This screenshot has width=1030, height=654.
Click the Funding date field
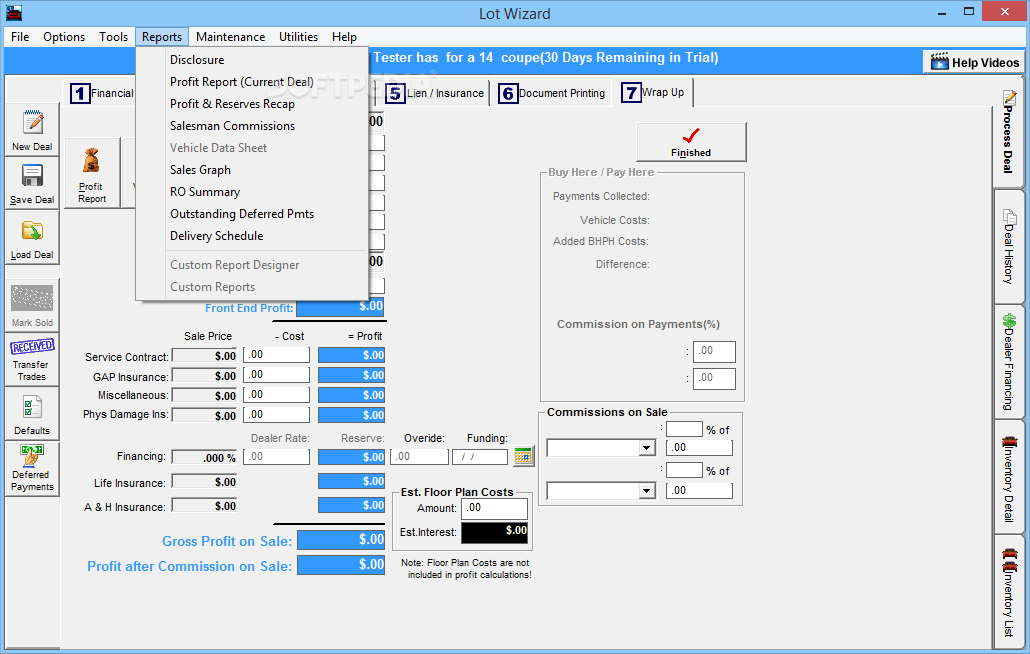480,456
